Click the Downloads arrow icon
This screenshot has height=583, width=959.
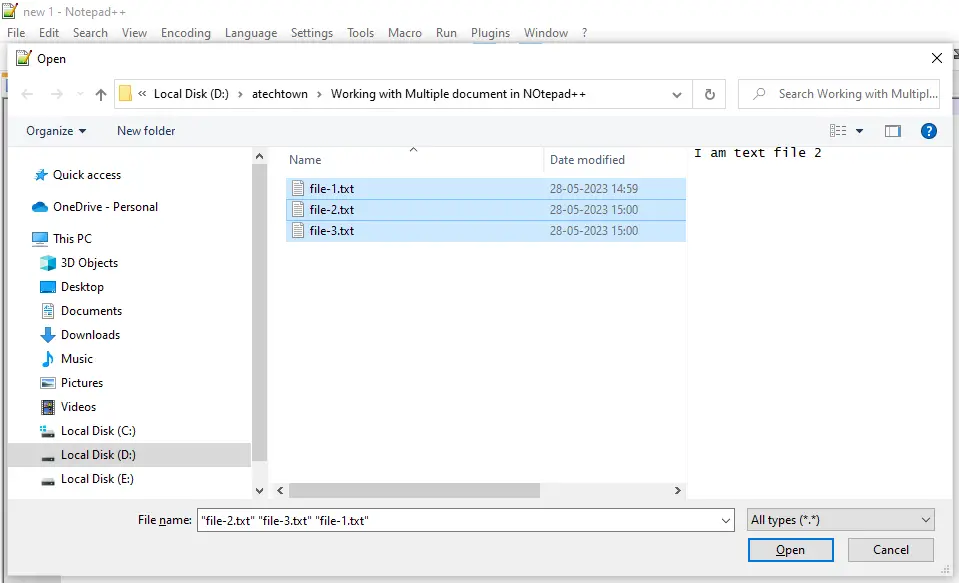coord(48,335)
